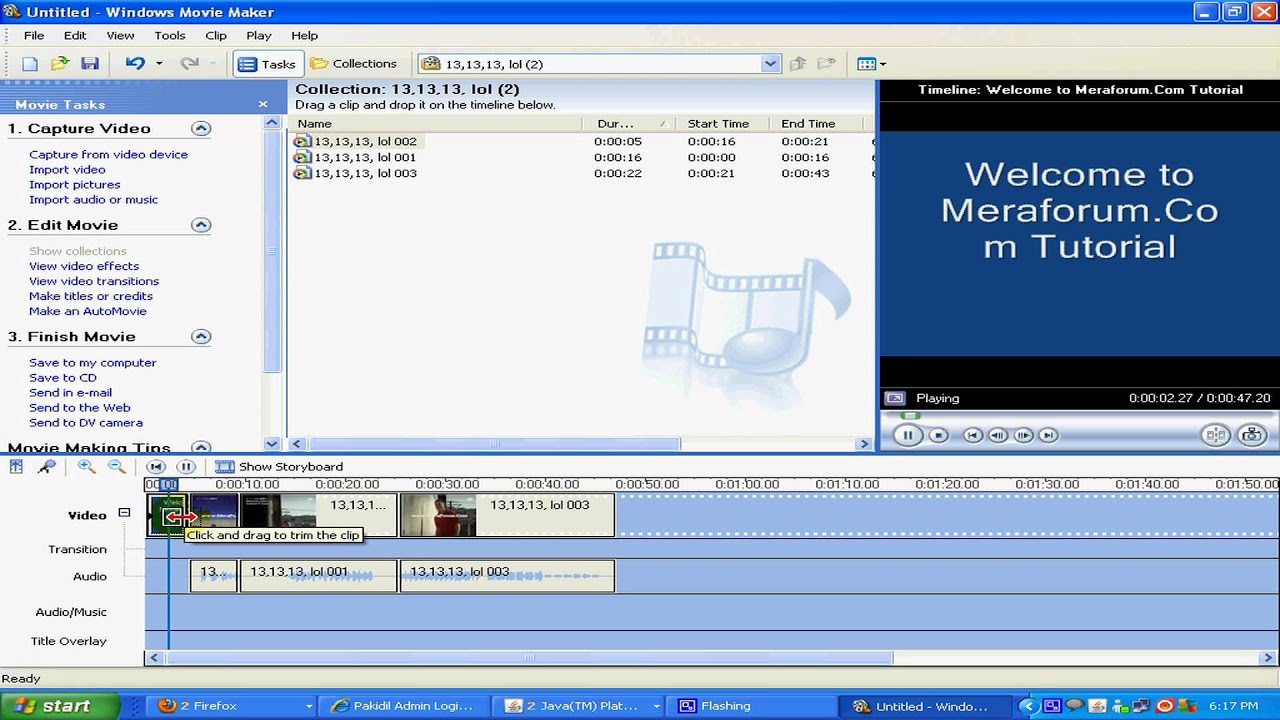Zoom out on the timeline
1280x720 pixels.
tap(116, 467)
